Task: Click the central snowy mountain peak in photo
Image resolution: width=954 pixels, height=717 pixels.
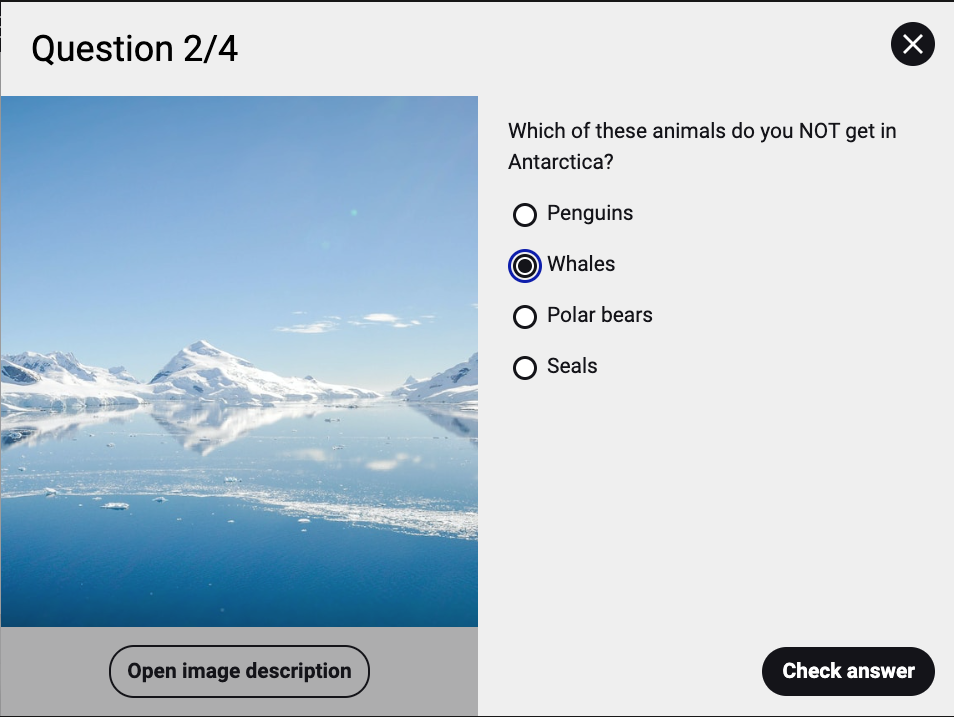Action: pos(205,360)
